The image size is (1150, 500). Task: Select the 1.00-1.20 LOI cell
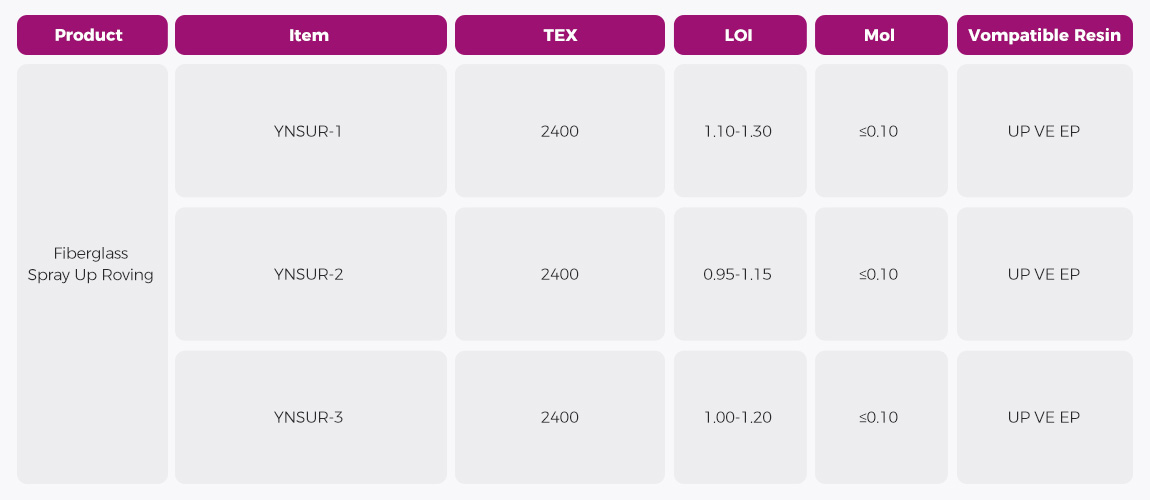(739, 417)
